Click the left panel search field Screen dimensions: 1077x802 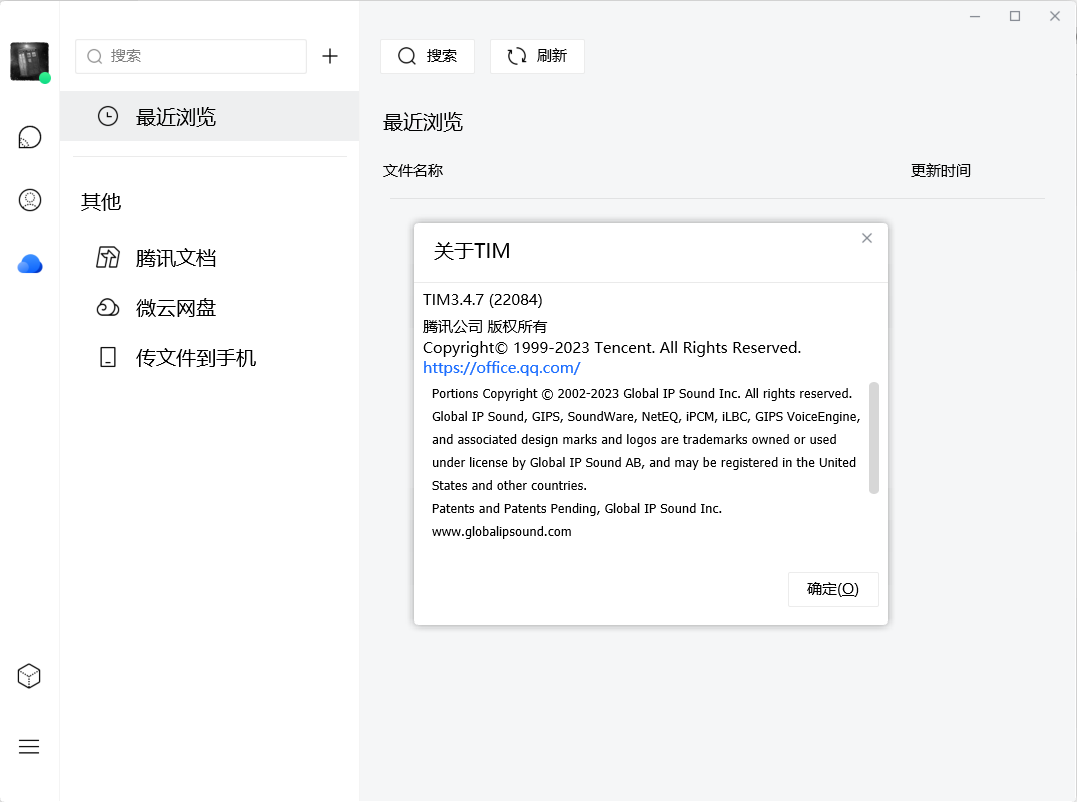[x=191, y=56]
